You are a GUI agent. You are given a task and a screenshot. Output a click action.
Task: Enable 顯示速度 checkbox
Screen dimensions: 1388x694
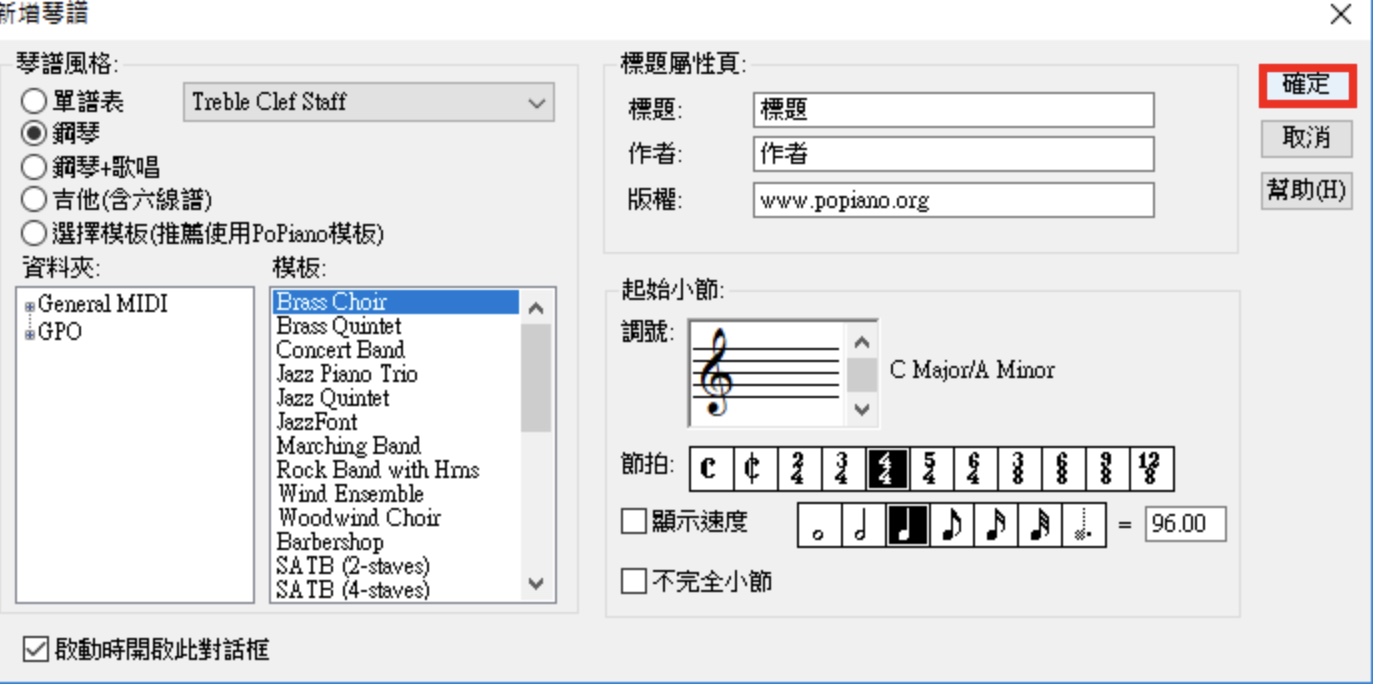tap(634, 521)
